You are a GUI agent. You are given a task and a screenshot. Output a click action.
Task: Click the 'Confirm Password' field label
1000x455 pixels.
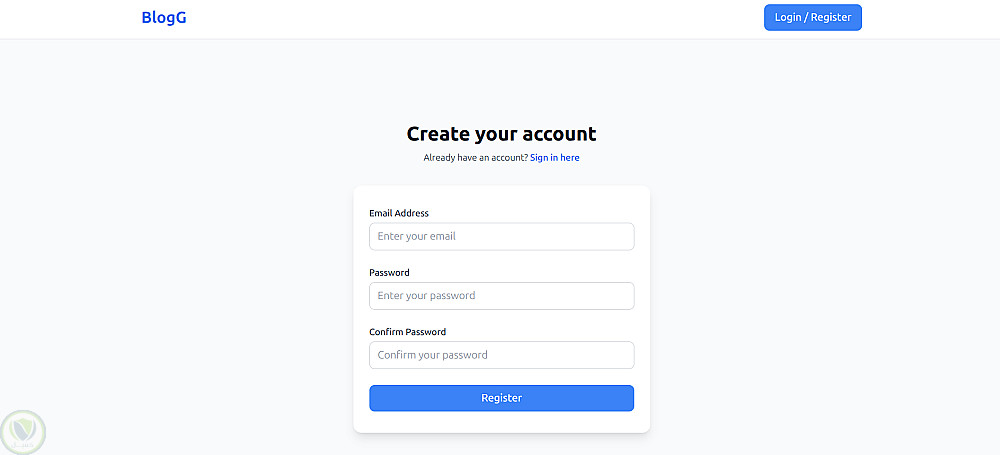(x=407, y=332)
